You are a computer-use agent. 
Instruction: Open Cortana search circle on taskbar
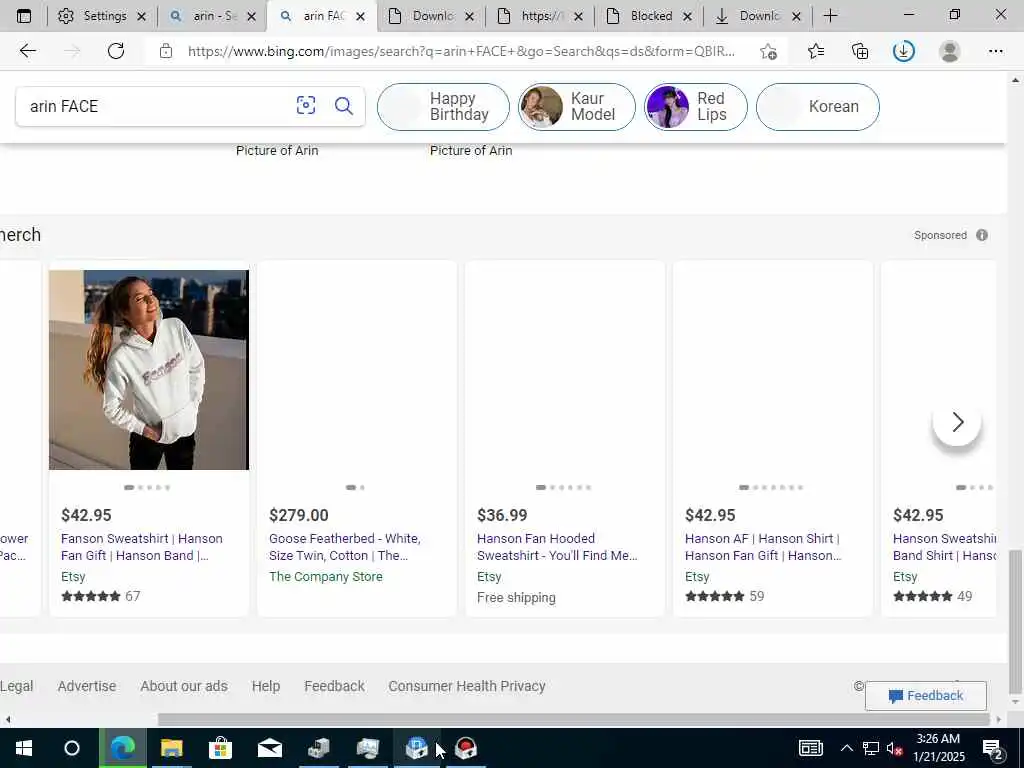tap(72, 748)
